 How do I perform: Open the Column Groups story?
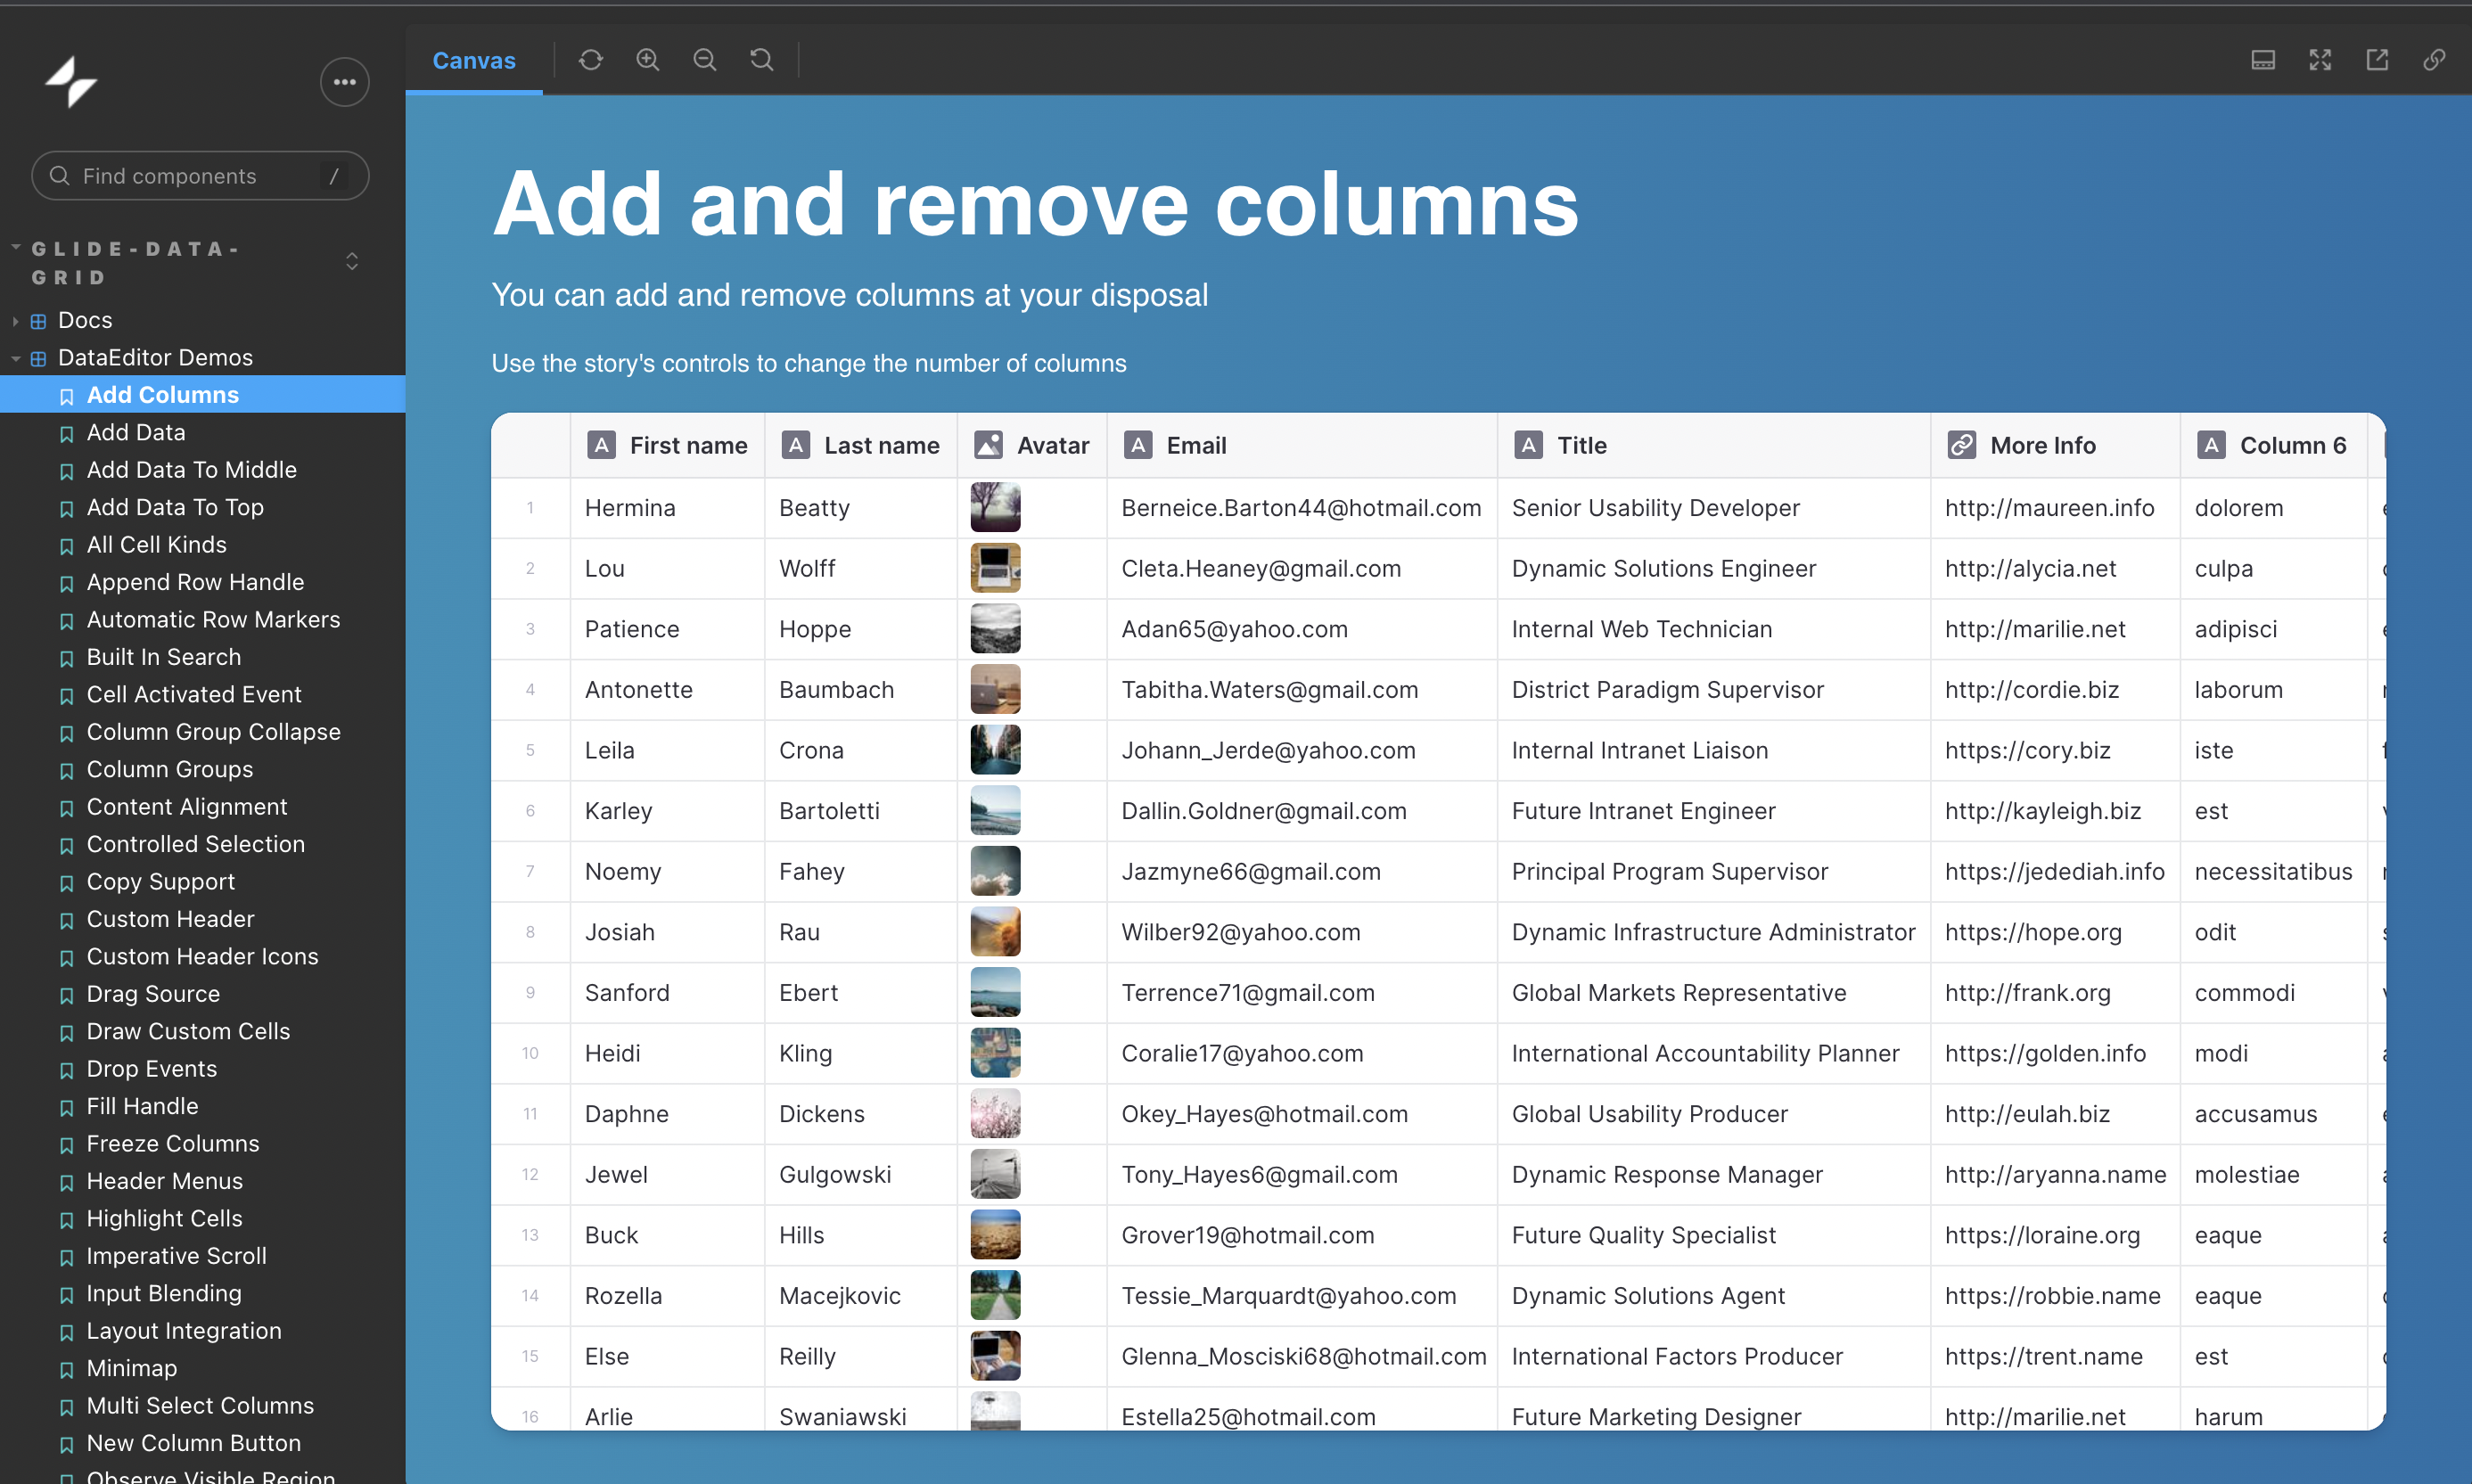[x=170, y=769]
